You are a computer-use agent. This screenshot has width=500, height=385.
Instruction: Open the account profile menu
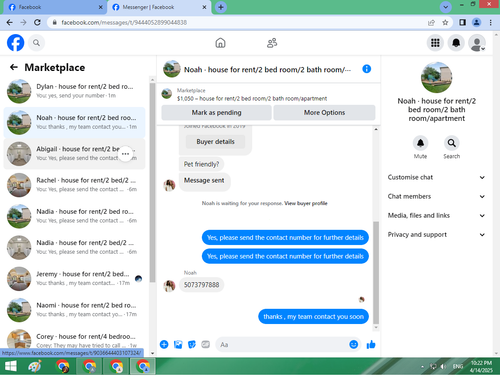click(477, 43)
